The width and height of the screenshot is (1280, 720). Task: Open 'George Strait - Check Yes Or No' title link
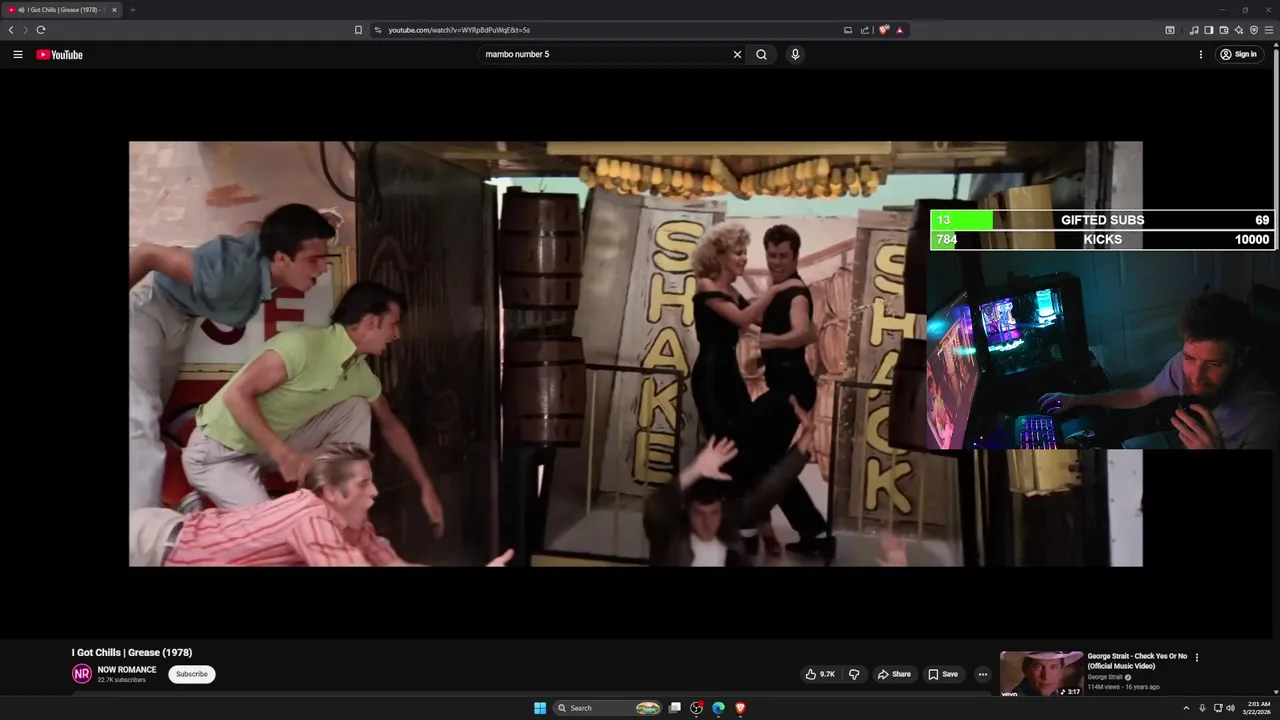pyautogui.click(x=1138, y=661)
